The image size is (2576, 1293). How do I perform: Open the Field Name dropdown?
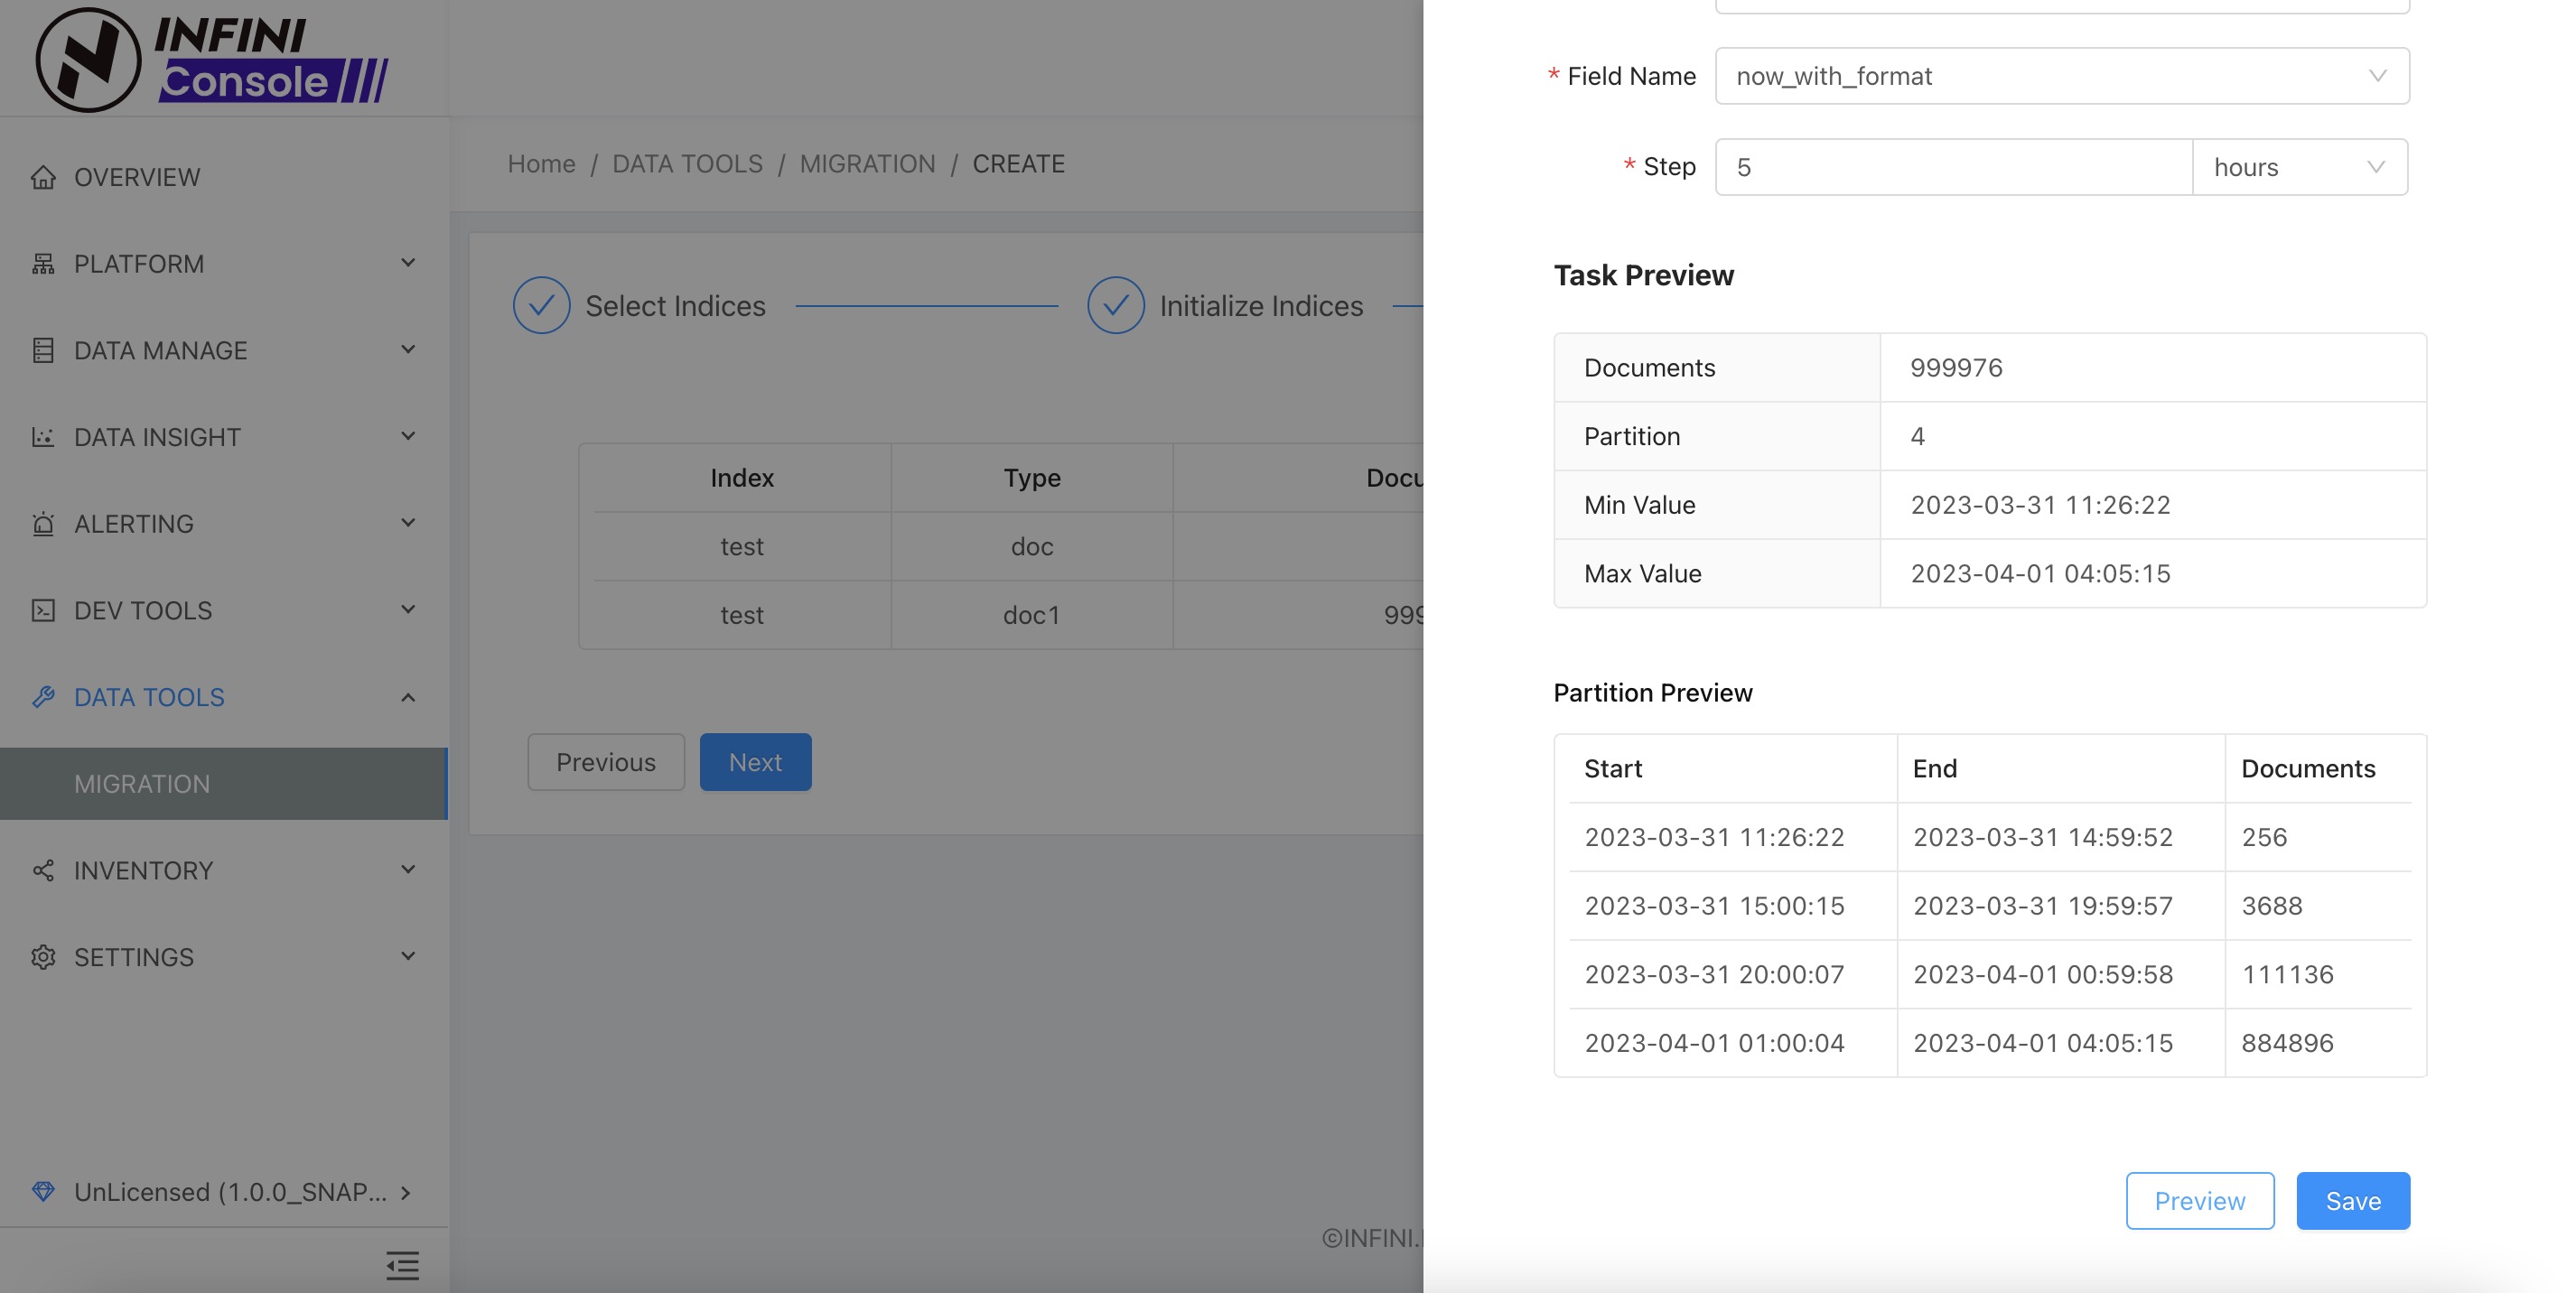point(2061,76)
